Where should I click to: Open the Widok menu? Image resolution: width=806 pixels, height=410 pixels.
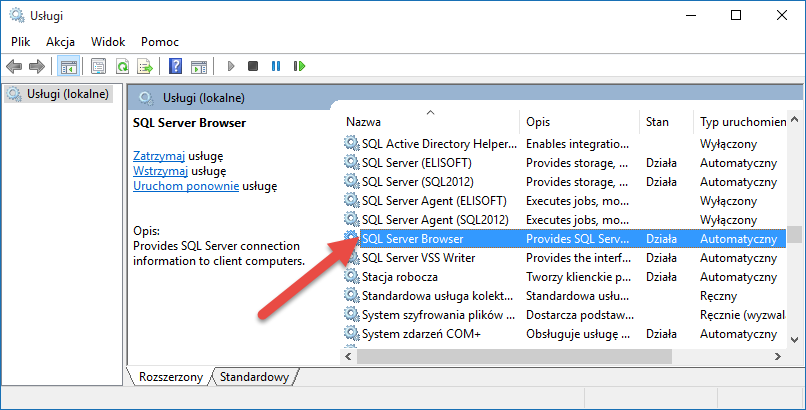click(108, 42)
